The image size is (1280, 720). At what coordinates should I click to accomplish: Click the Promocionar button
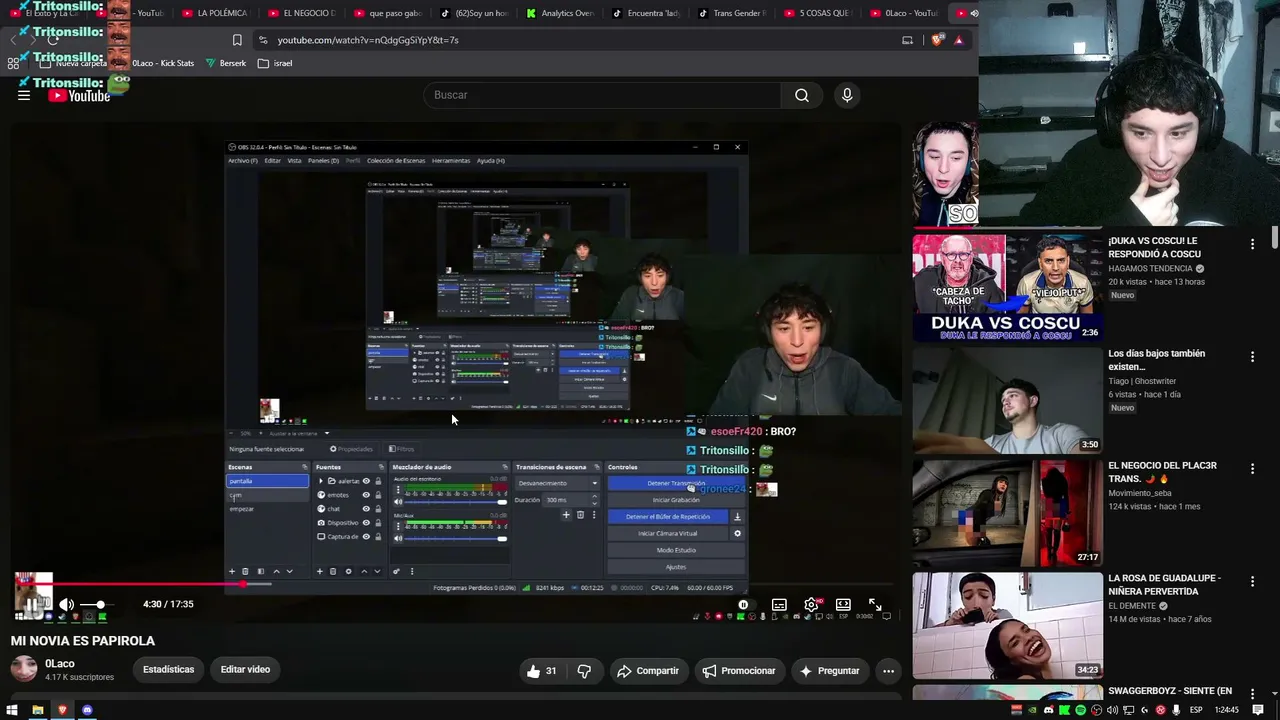[738, 671]
